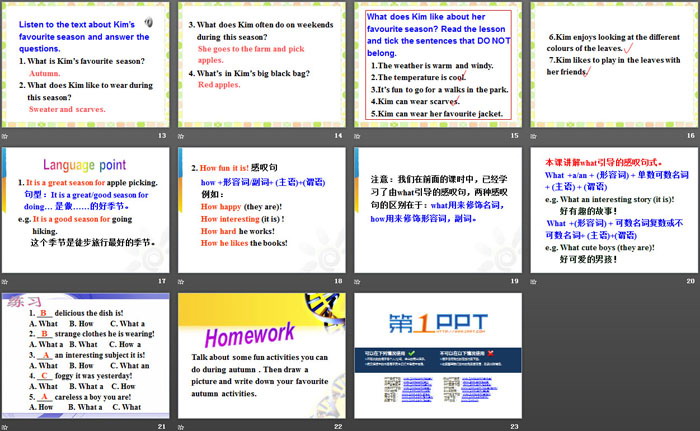Viewport: 700px width, 431px height.
Task: Select slide 16 thumbnail about colours of leaves
Action: tap(614, 65)
